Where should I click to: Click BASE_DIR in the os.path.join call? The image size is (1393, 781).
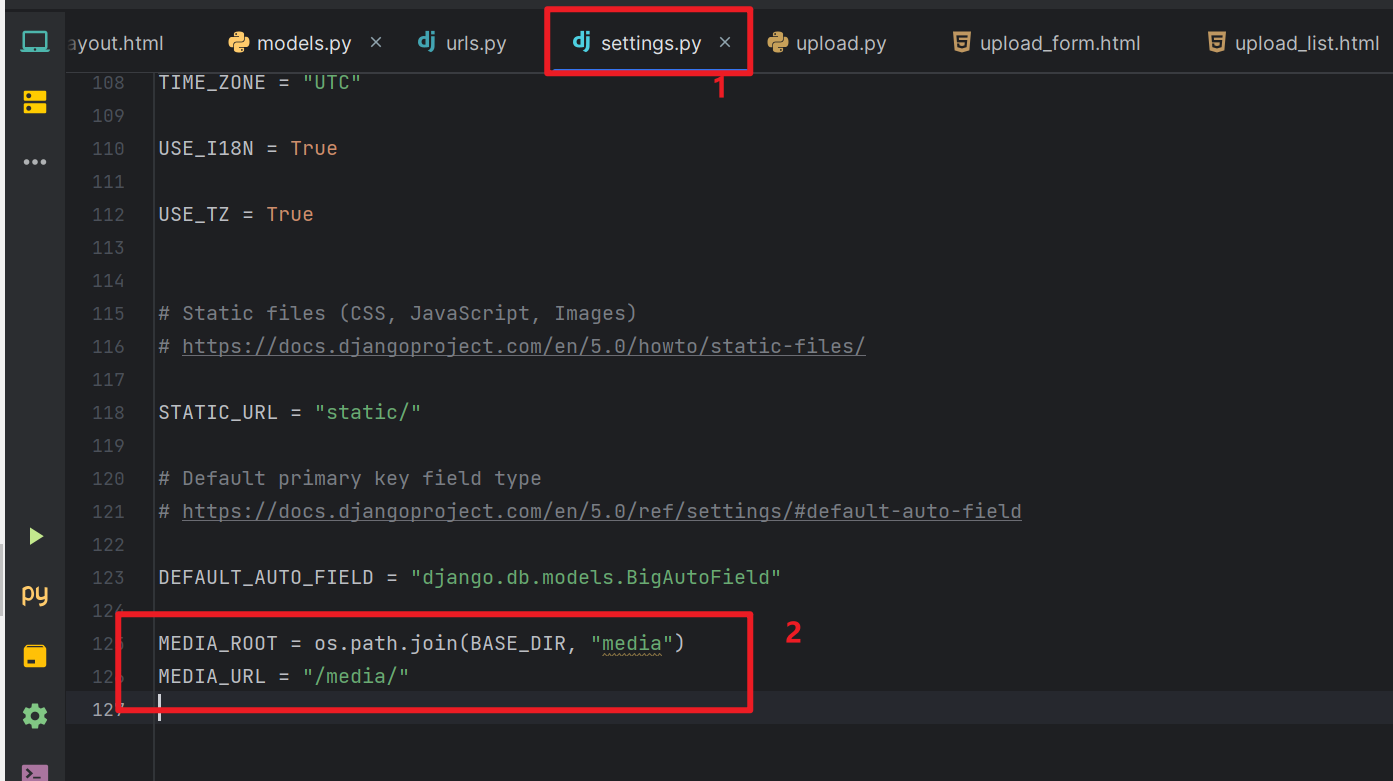click(518, 643)
